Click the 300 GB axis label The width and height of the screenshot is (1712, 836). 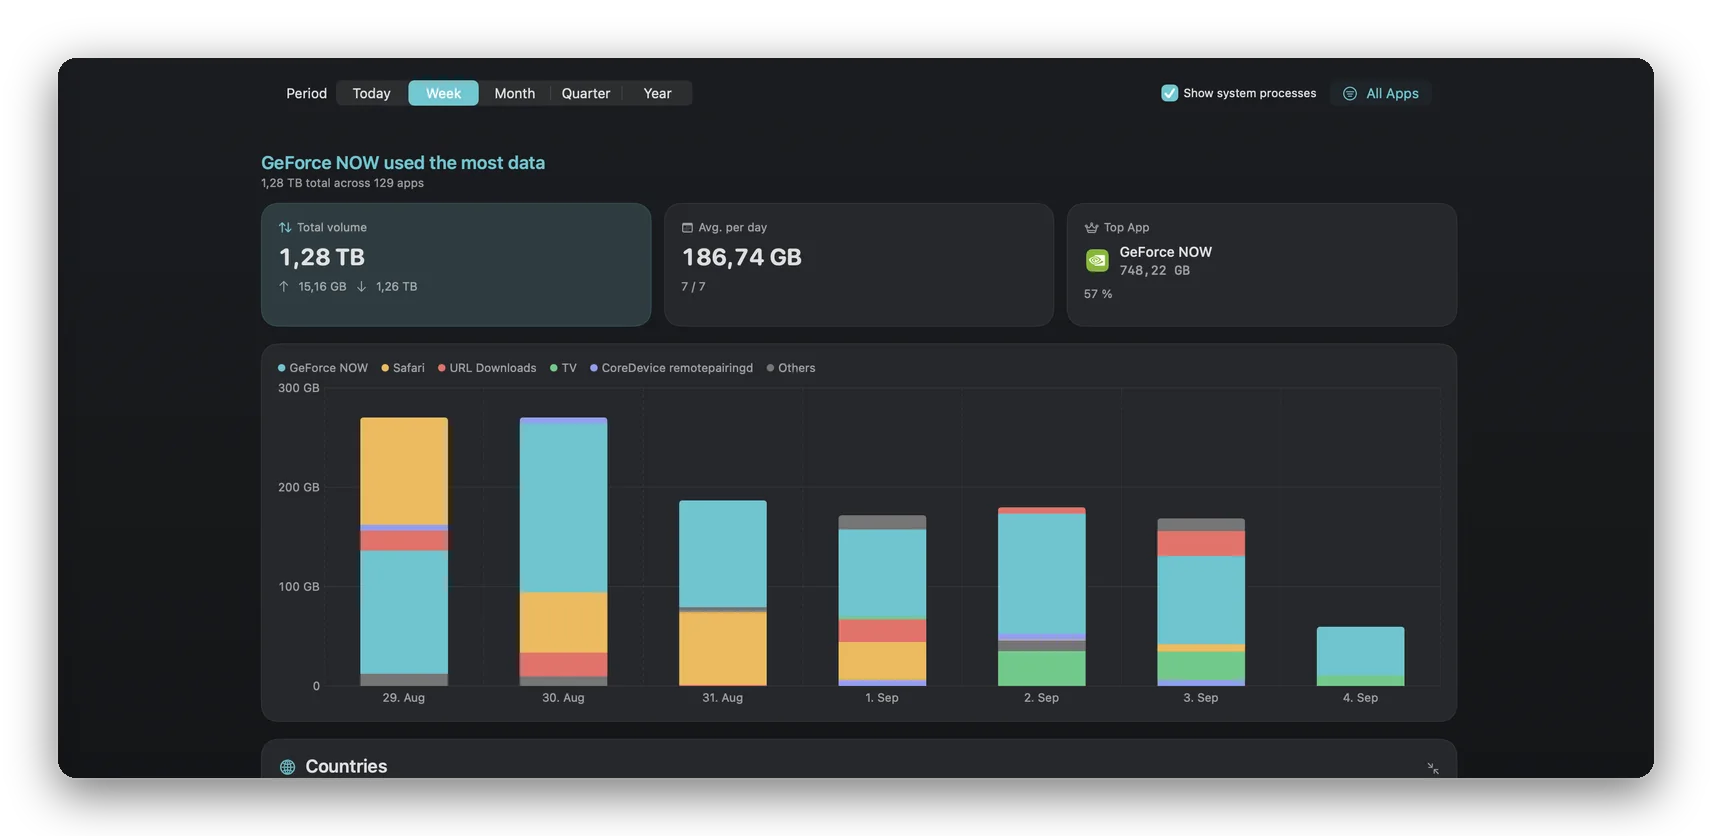click(x=299, y=388)
